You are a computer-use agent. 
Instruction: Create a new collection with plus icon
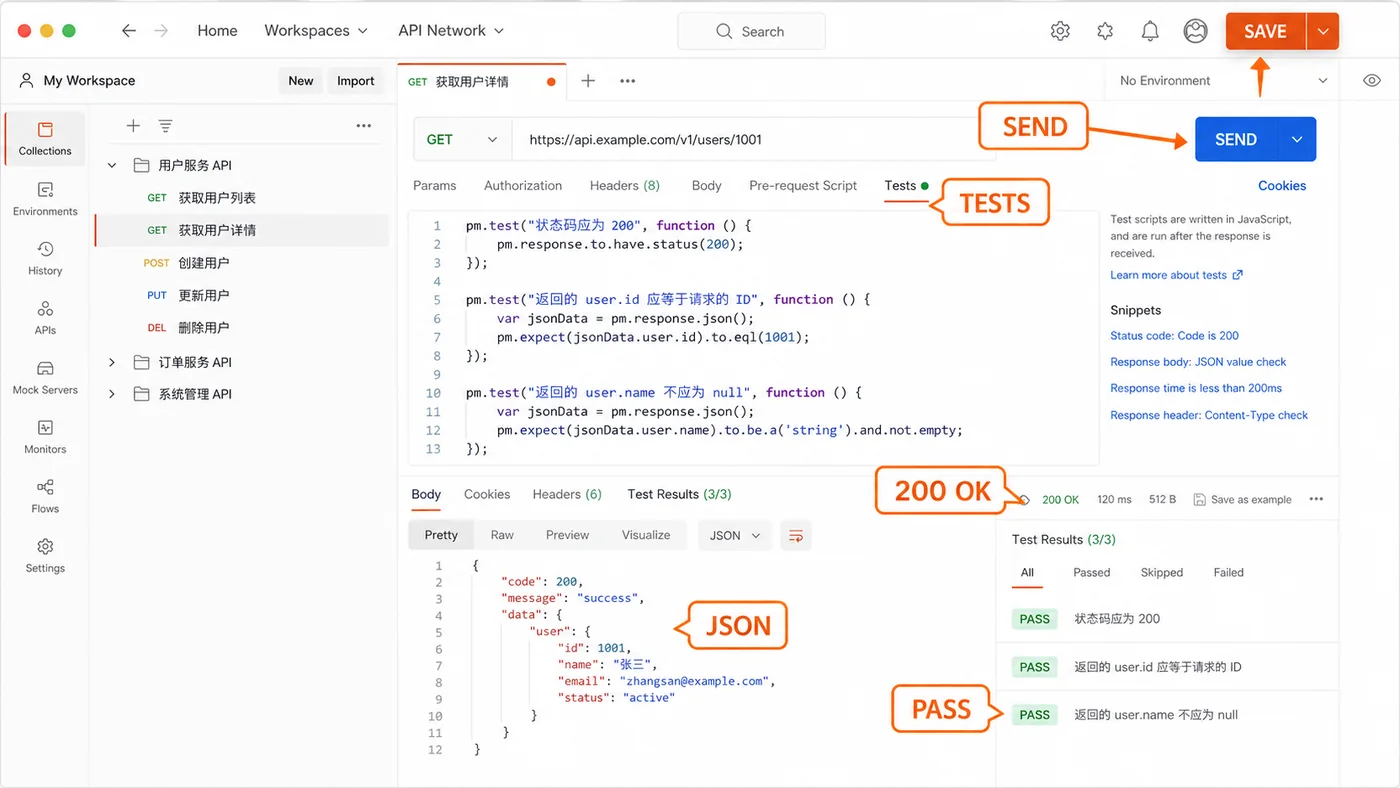click(133, 126)
